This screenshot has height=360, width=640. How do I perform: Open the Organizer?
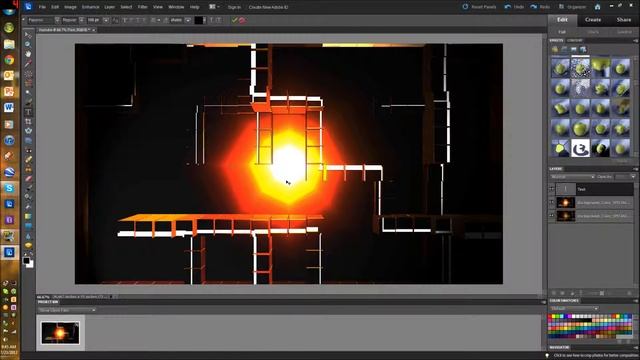[x=572, y=7]
